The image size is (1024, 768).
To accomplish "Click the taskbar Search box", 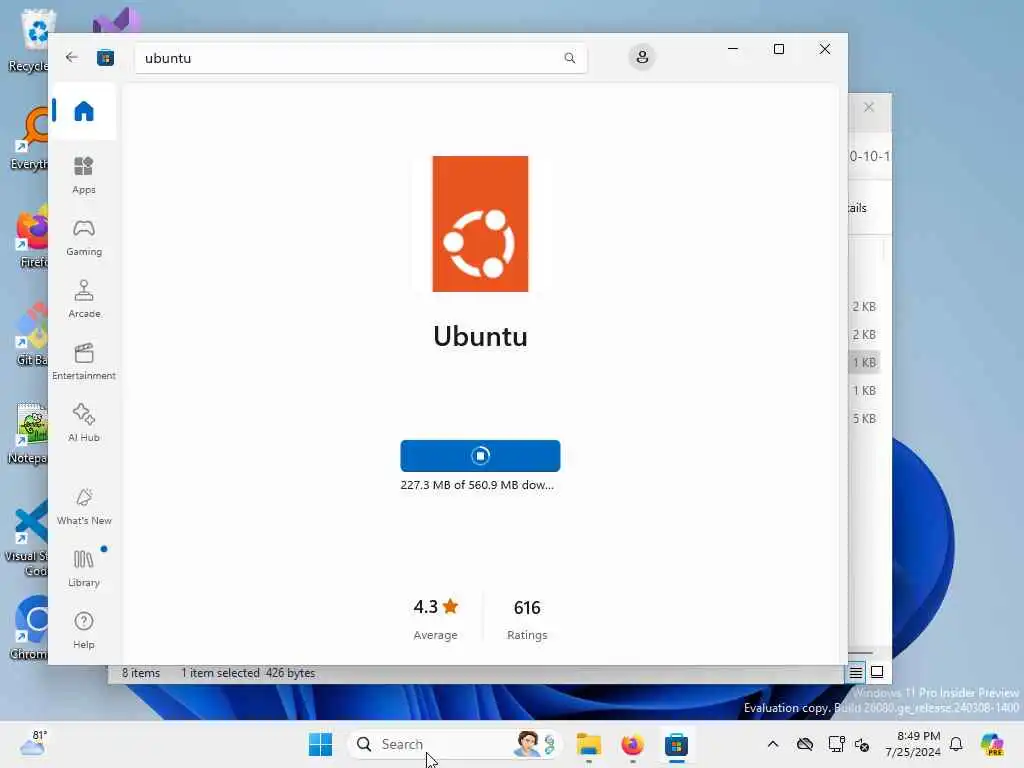I will (x=455, y=744).
